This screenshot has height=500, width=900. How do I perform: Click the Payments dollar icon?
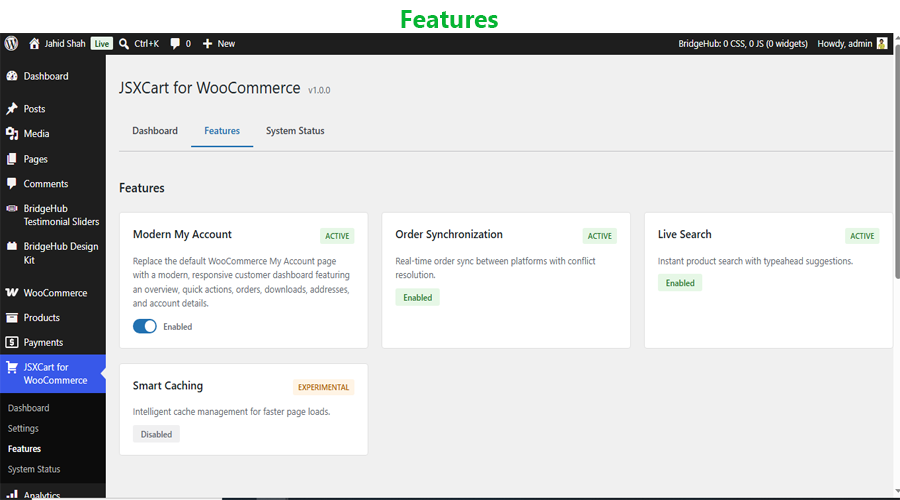11,342
